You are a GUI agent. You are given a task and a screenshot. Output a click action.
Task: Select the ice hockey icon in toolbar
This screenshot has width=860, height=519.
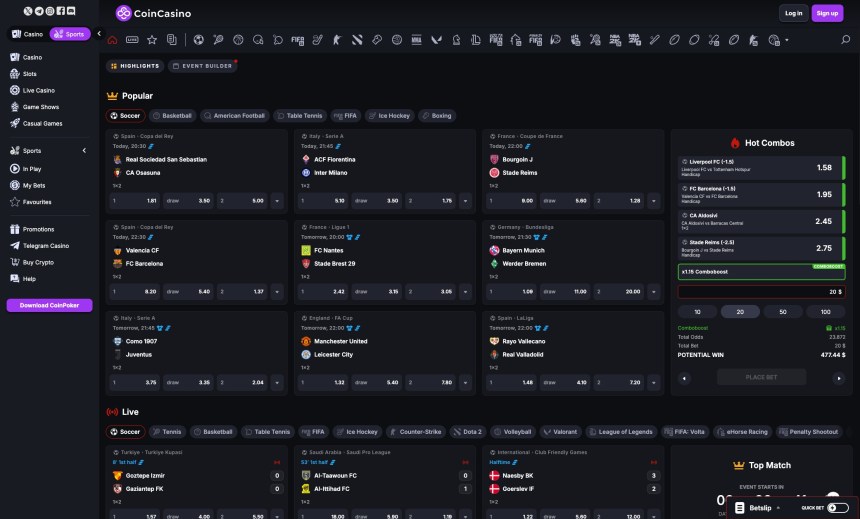point(318,40)
